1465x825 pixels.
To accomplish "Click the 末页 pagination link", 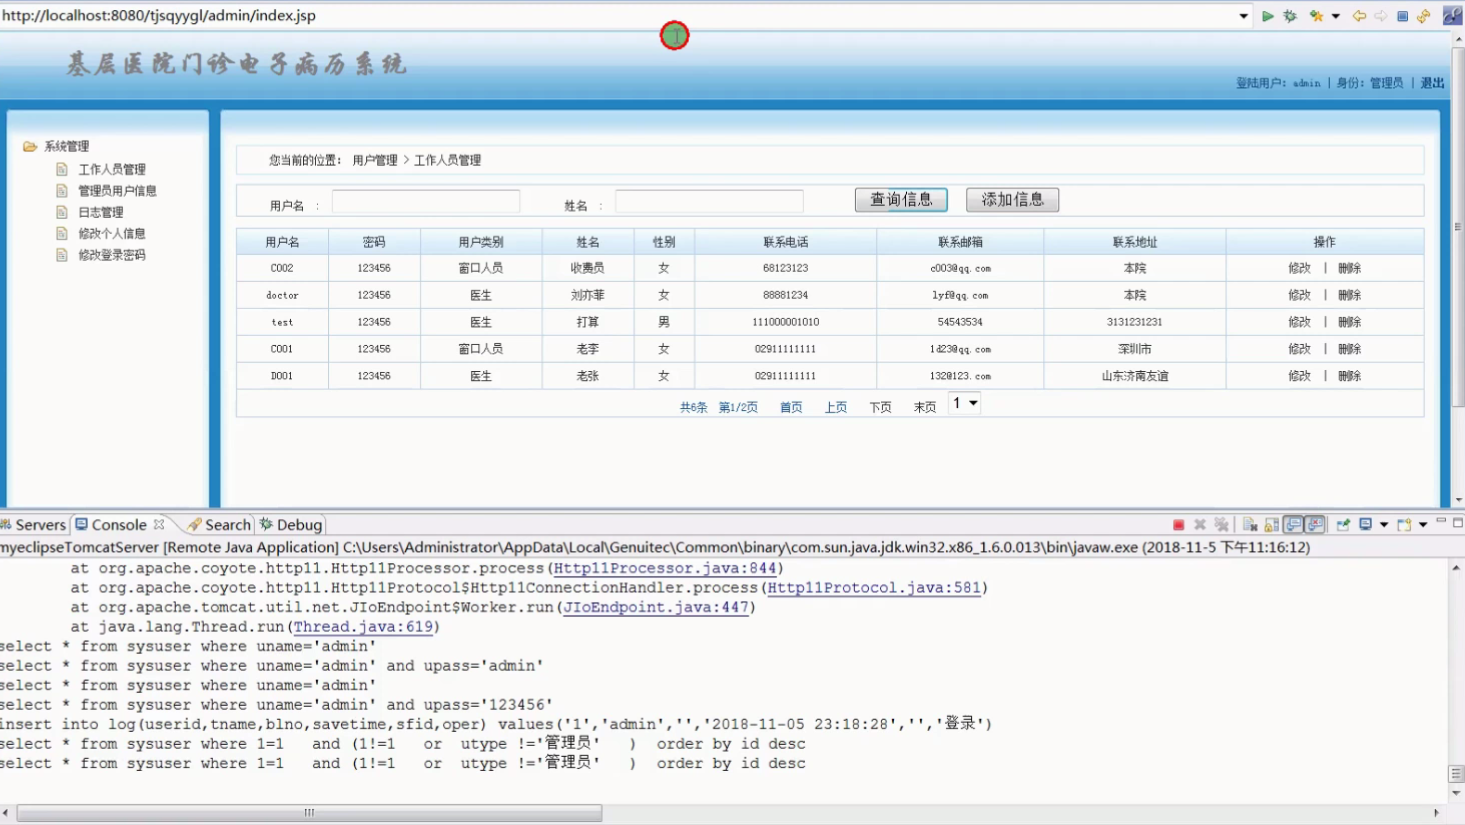I will 925,407.
